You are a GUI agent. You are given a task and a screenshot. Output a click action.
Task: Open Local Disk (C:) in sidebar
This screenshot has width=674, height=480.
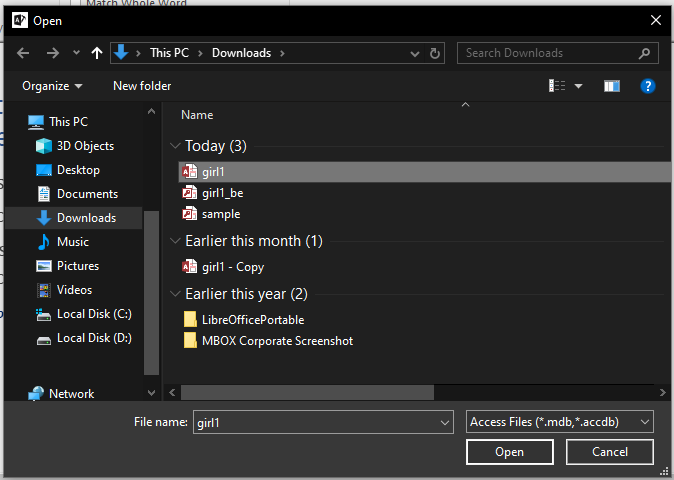[84, 314]
